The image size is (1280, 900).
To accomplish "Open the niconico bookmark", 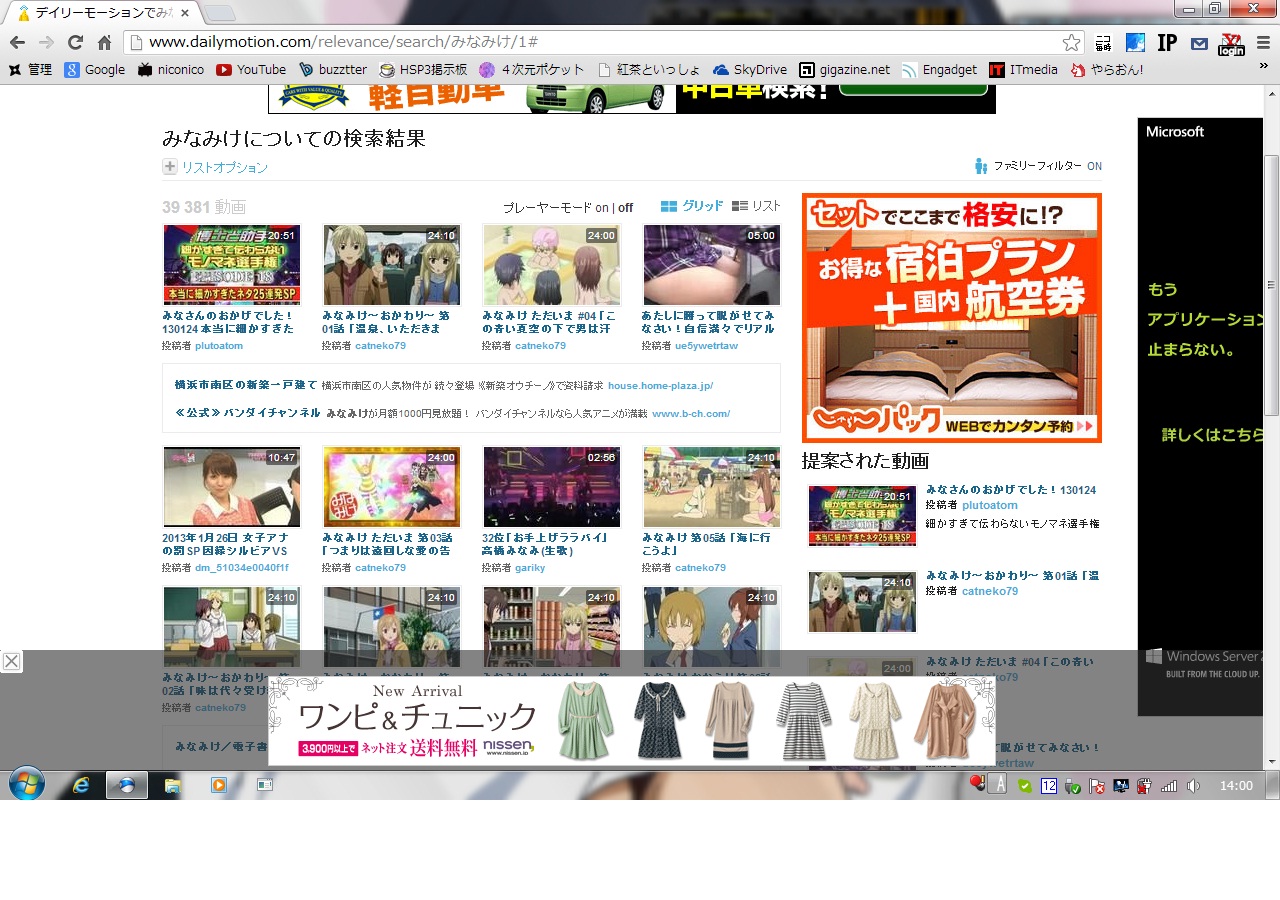I will pyautogui.click(x=171, y=70).
